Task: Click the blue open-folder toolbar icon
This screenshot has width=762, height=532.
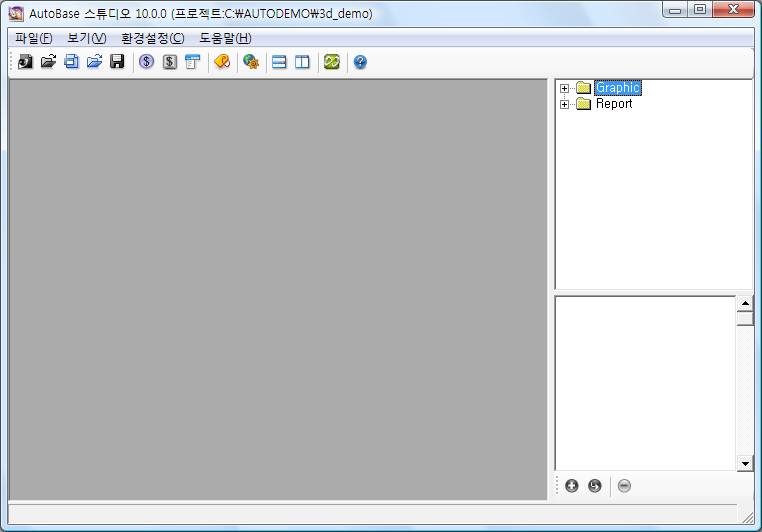Action: 94,62
